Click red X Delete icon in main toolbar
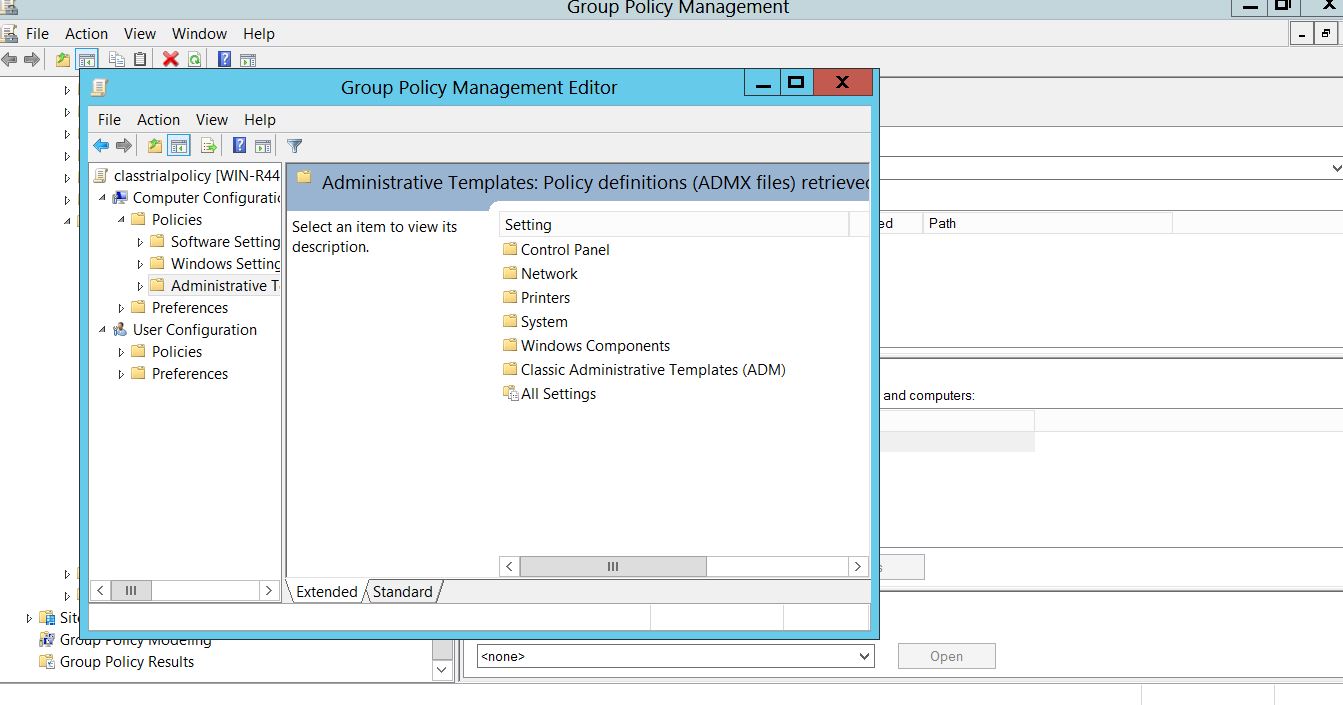The width and height of the screenshot is (1343, 705). click(x=171, y=59)
